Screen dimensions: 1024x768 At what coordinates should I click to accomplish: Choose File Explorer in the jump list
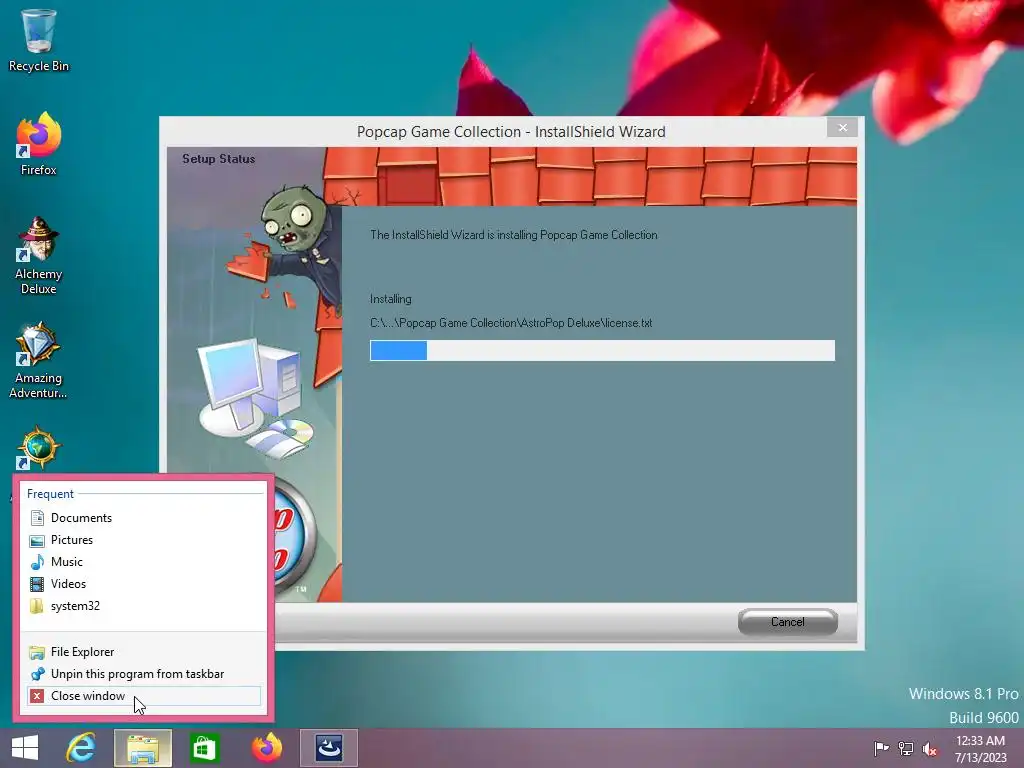(x=144, y=652)
